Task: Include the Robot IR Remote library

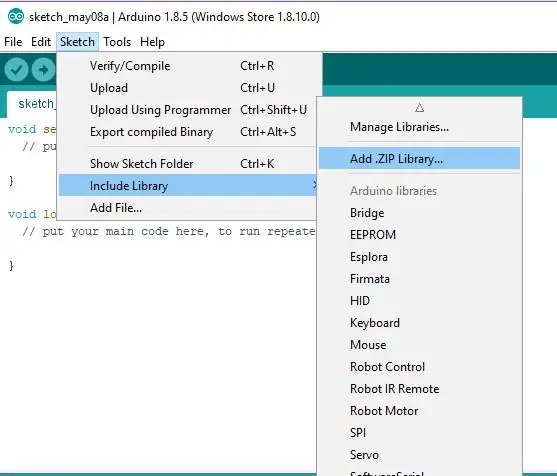Action: [x=420, y=389]
